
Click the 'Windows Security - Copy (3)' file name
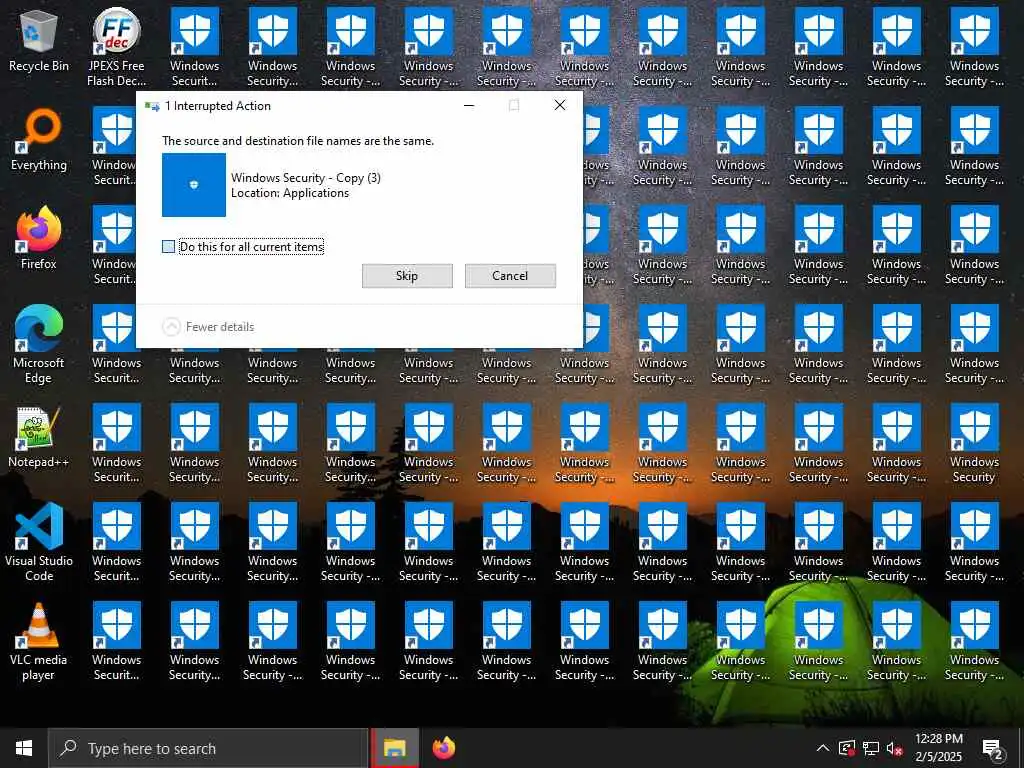pos(306,178)
